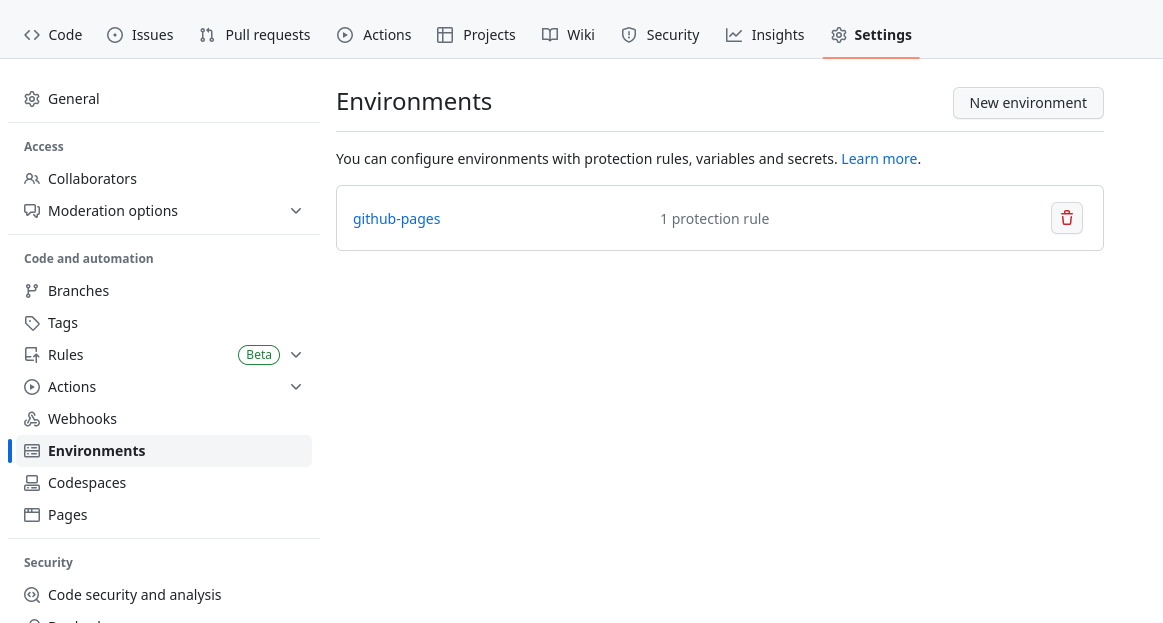Image resolution: width=1163 pixels, height=623 pixels.
Task: Expand the Actions sidebar section
Action: point(296,386)
